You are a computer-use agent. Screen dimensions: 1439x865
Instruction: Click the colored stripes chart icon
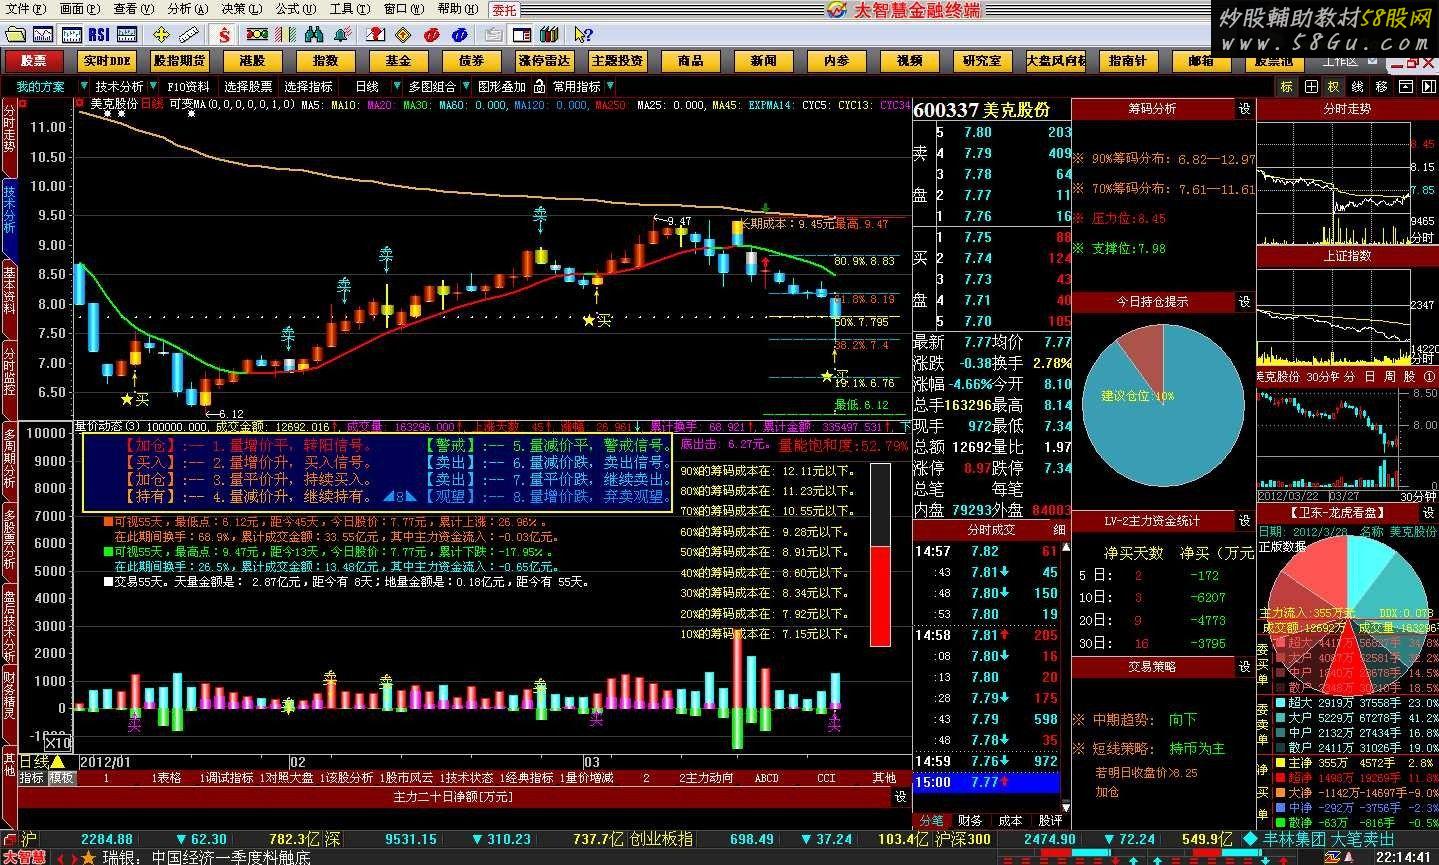point(285,34)
